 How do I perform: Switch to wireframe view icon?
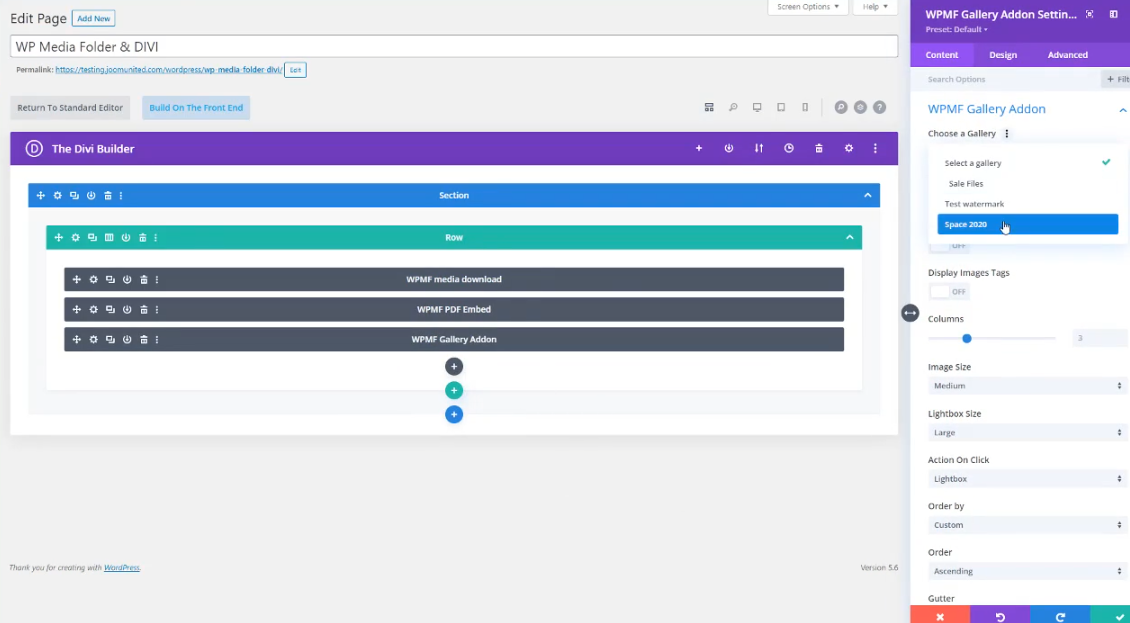click(709, 107)
